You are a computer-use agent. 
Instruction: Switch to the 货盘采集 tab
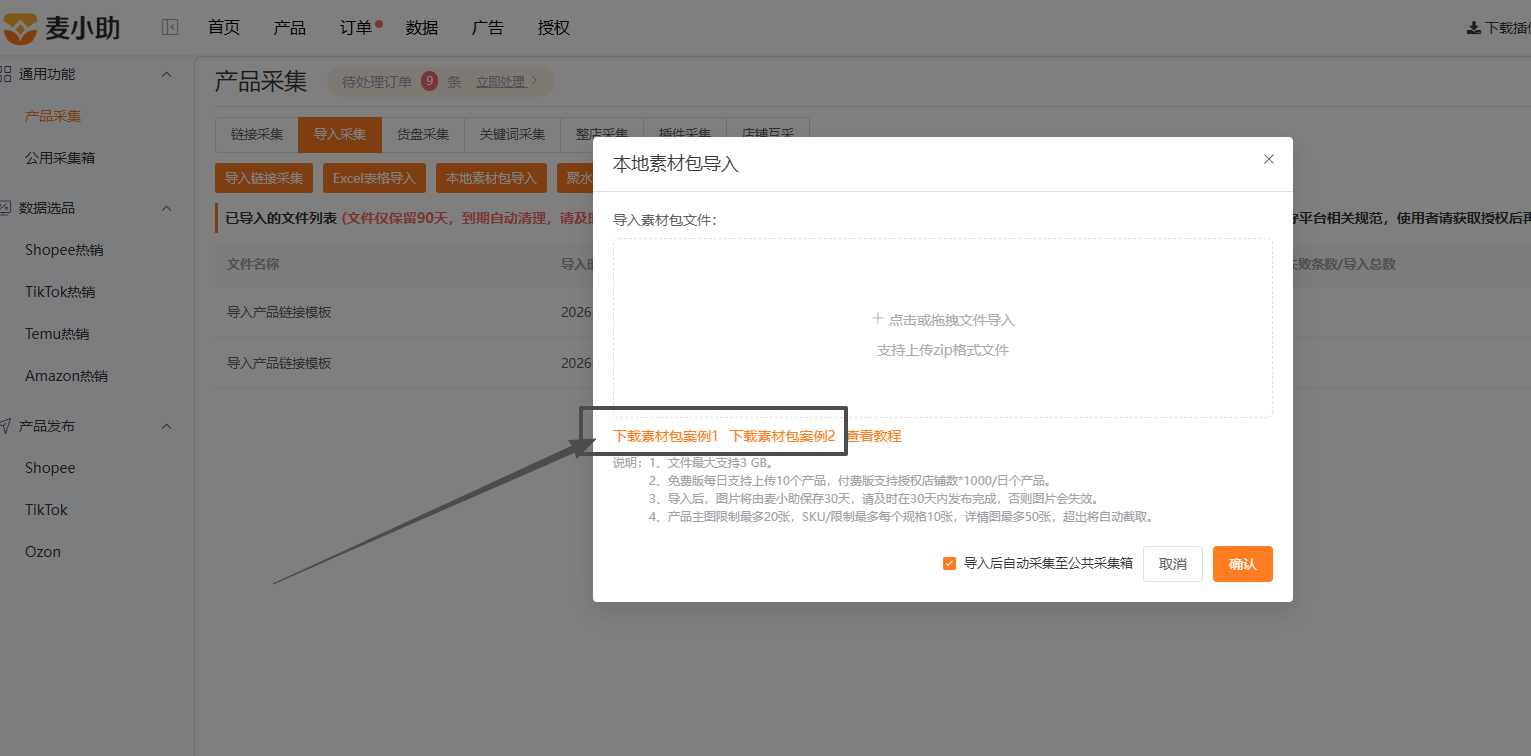pos(423,135)
